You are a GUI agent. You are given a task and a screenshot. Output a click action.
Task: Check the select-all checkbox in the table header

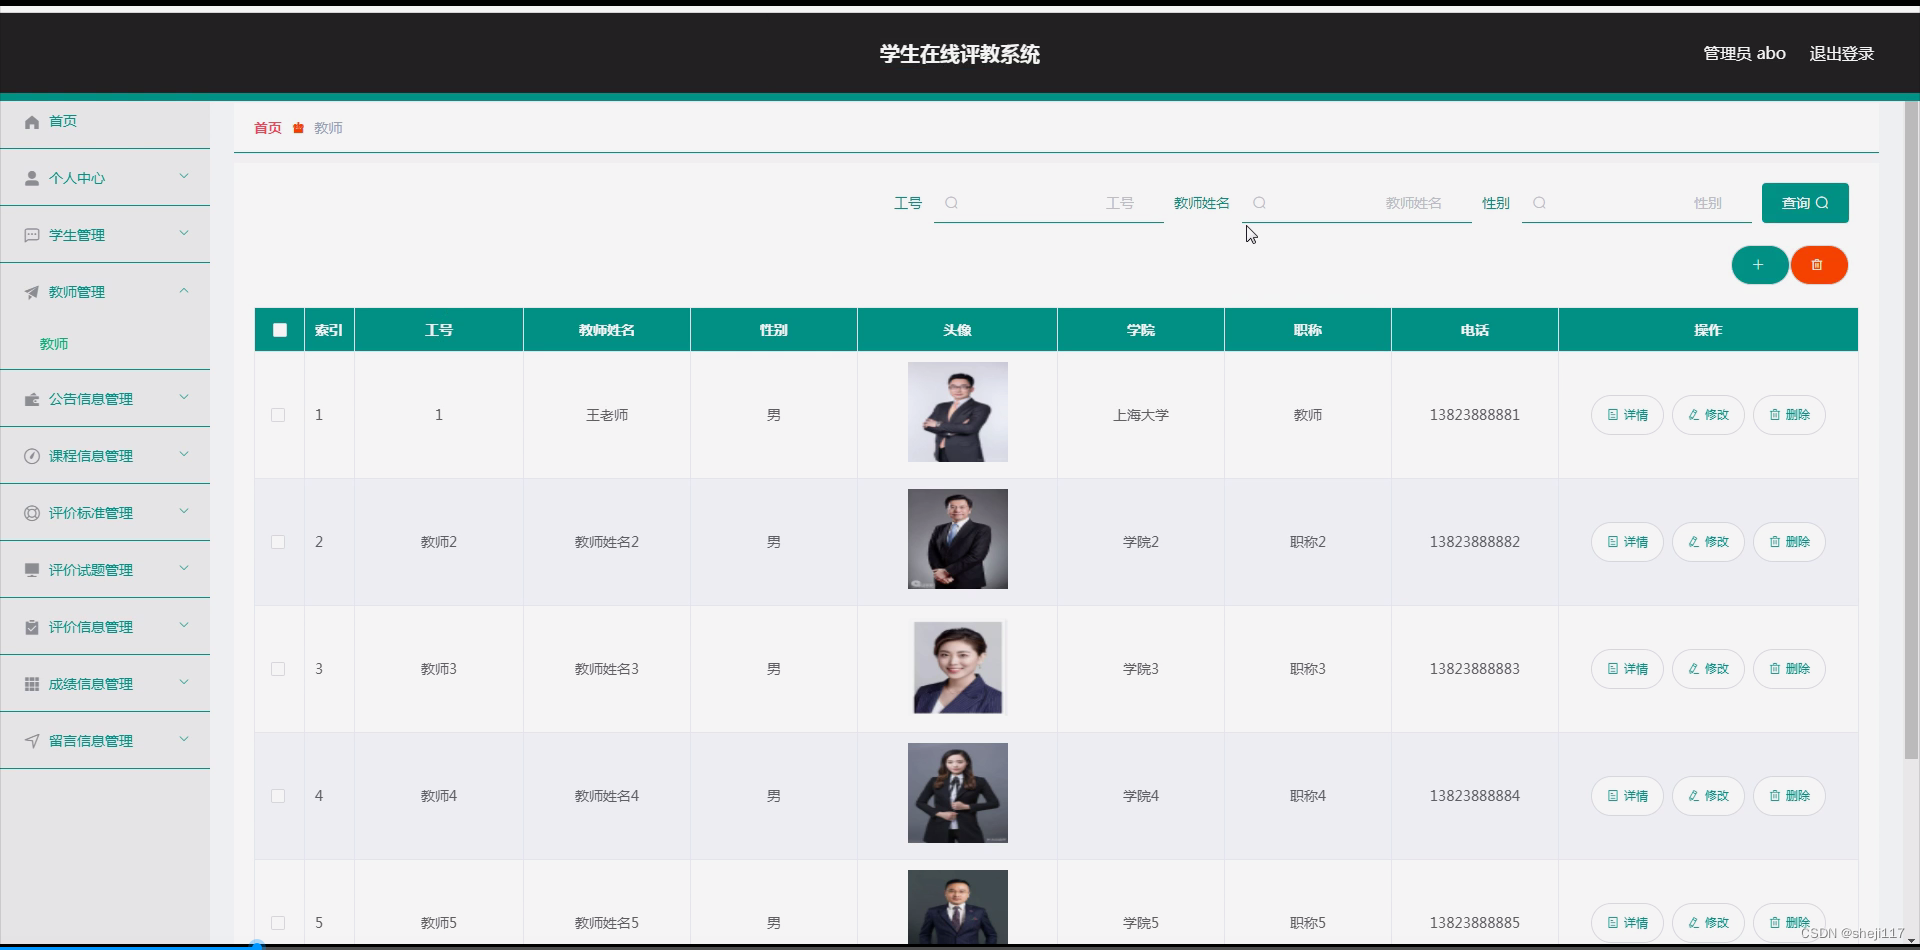point(279,329)
